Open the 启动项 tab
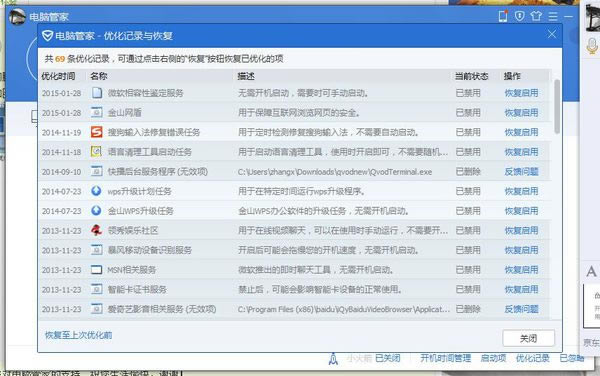Viewport: 600px width, 376px height. [x=493, y=358]
